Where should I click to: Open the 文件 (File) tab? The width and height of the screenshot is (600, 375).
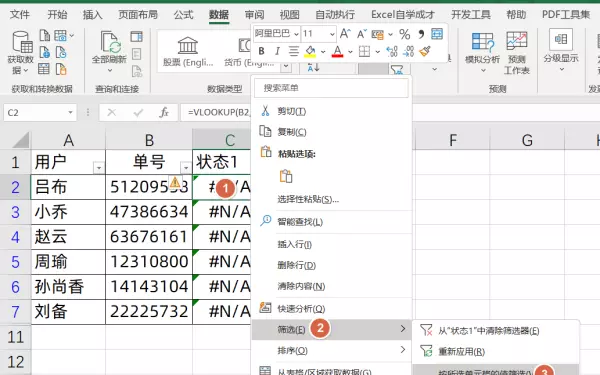20,15
